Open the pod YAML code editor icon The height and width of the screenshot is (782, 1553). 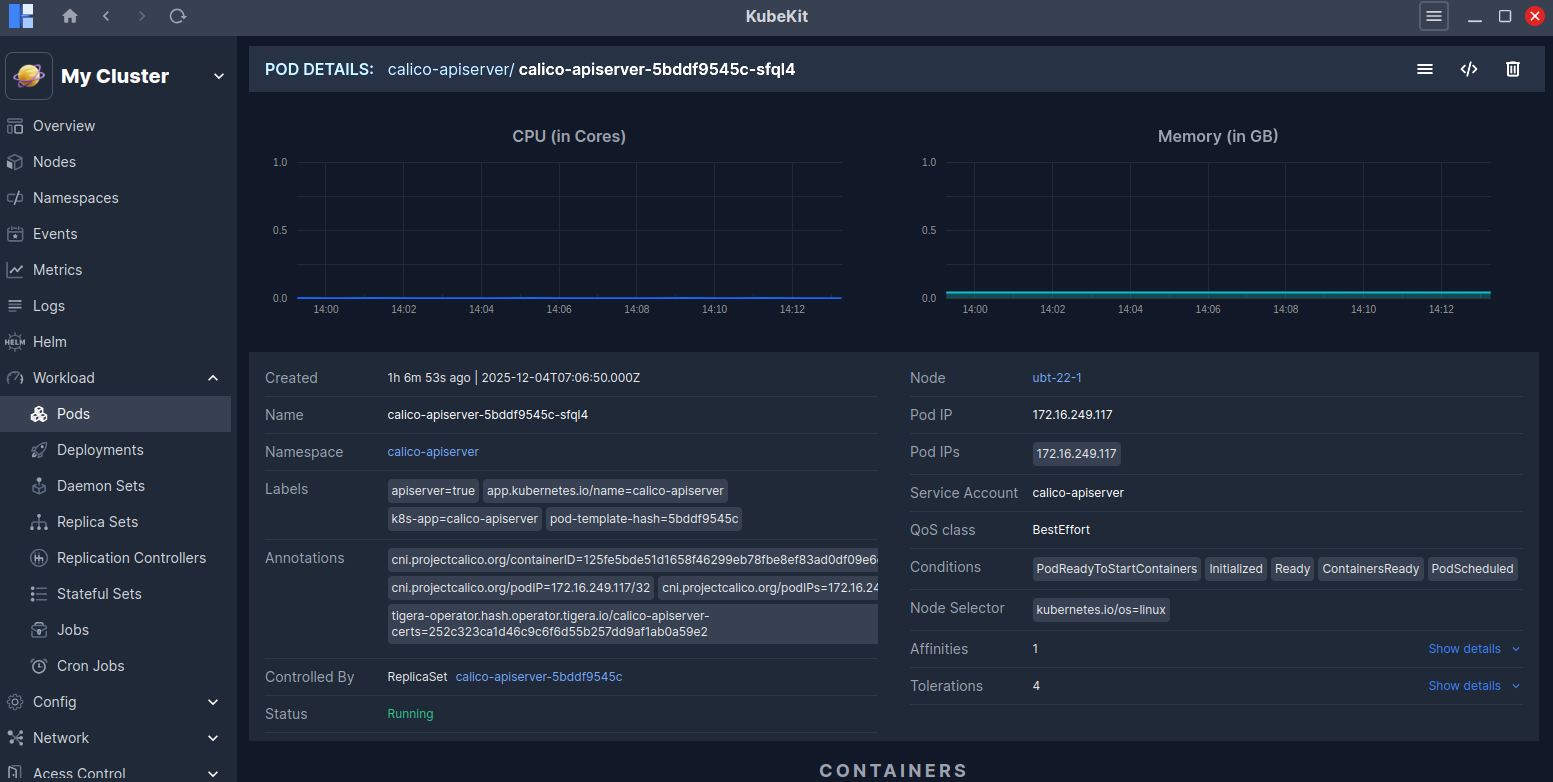tap(1468, 69)
